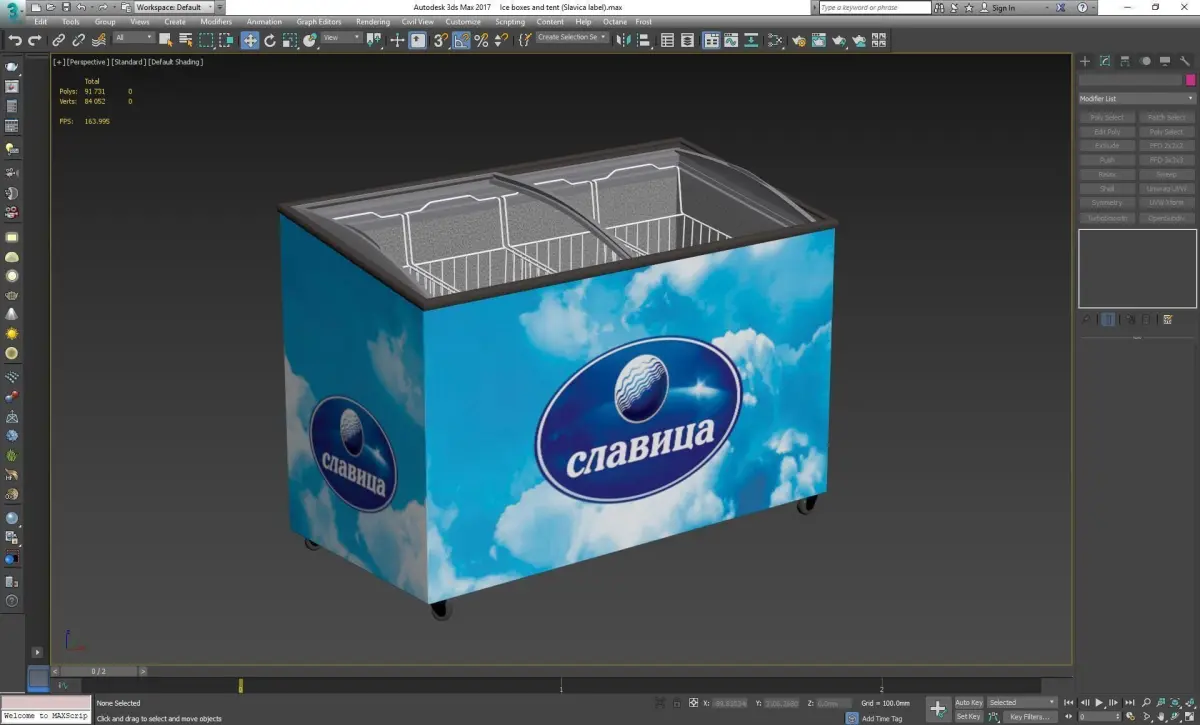Screen dimensions: 1200x725
Task: Toggle the Ribbon display button
Action: click(x=711, y=41)
